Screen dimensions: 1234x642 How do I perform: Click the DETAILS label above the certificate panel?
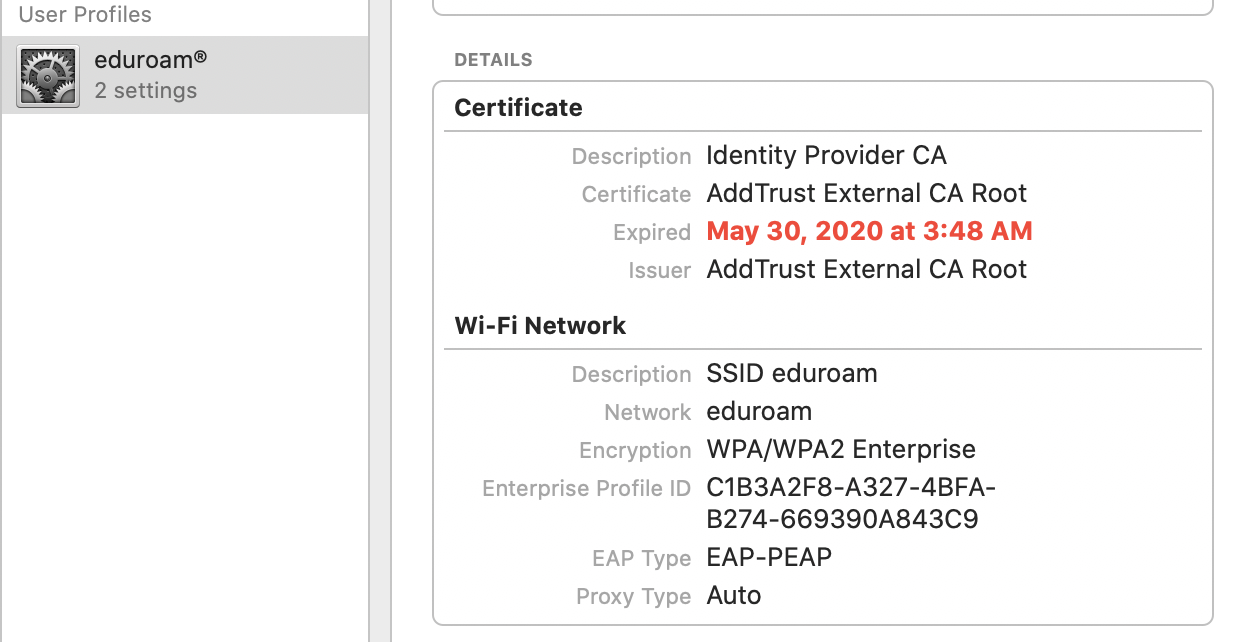click(493, 59)
